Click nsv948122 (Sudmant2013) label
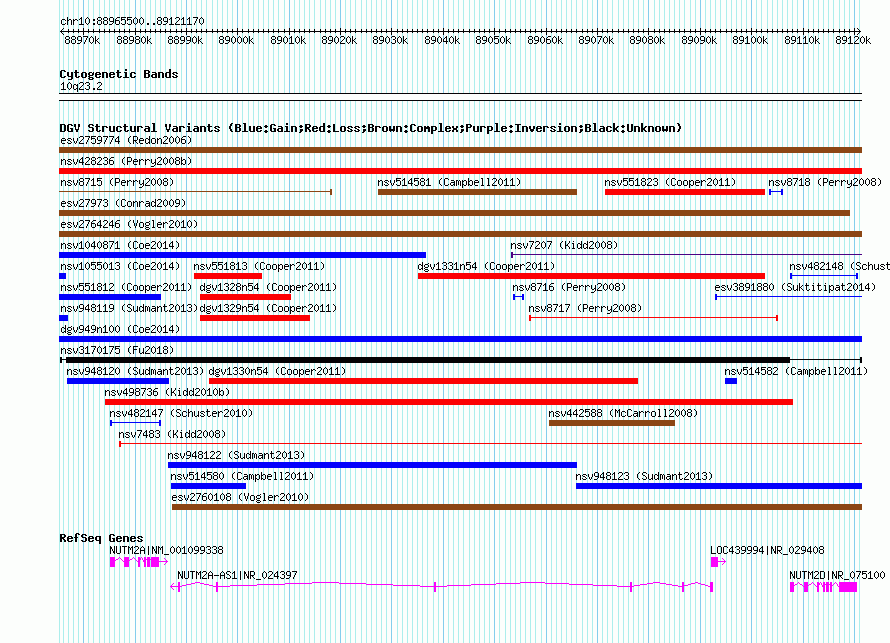Screen dimensions: 890x643 [x=236, y=455]
